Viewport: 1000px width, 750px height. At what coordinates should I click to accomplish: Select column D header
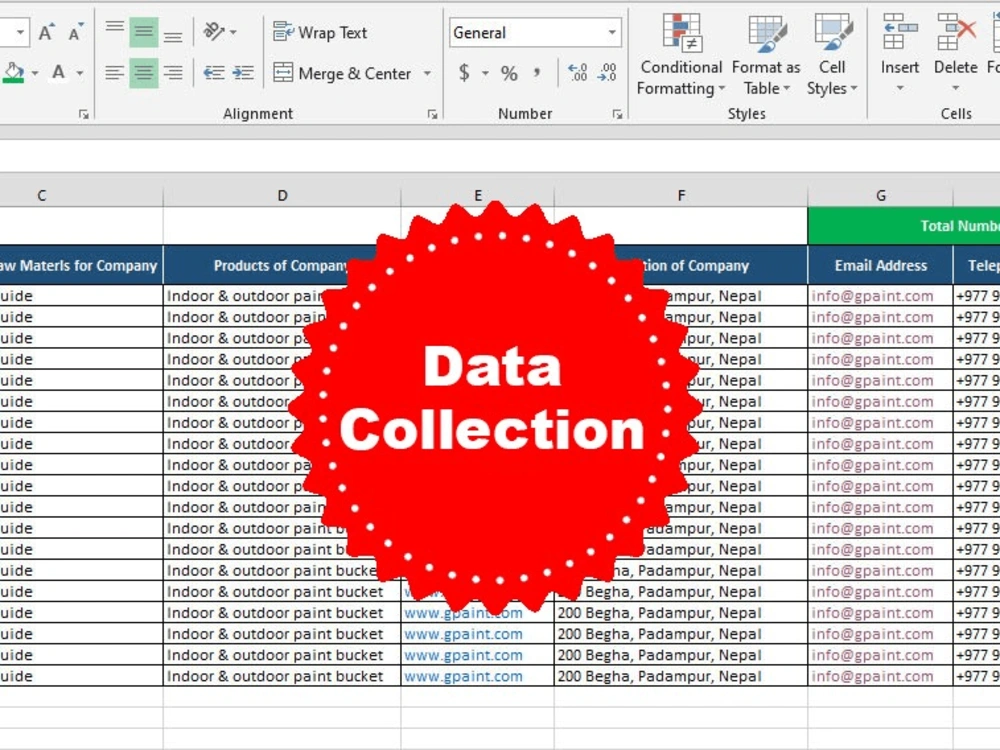[282, 195]
